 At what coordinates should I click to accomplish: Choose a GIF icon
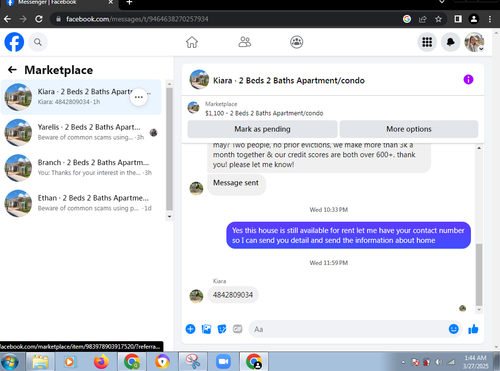click(x=238, y=329)
